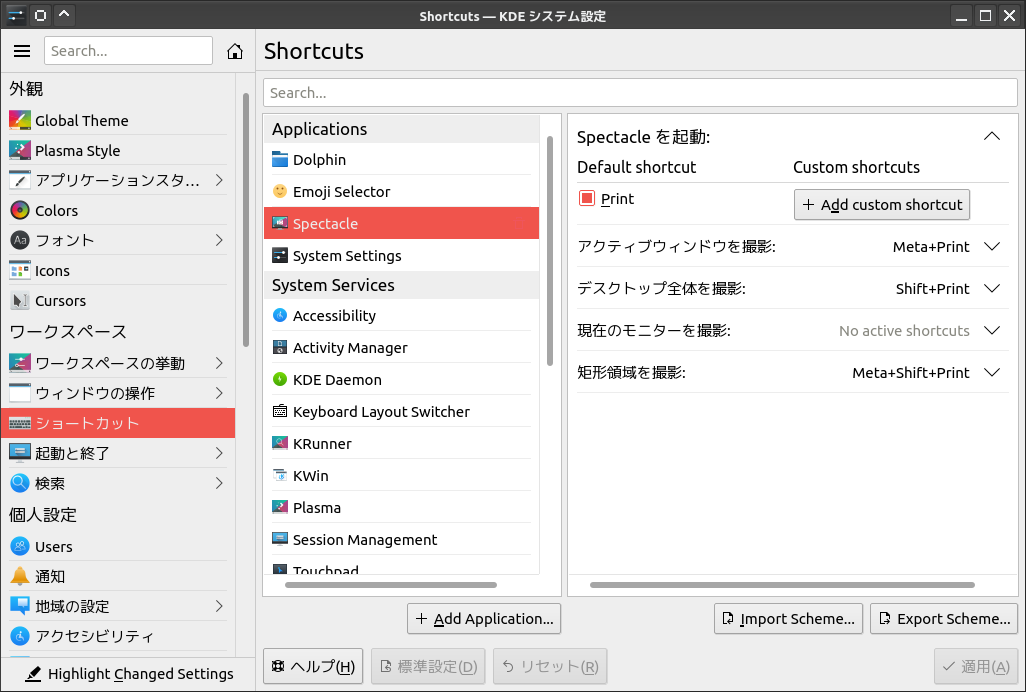Select the Dolphin folder icon
Viewport: 1026px width, 692px height.
tap(280, 159)
